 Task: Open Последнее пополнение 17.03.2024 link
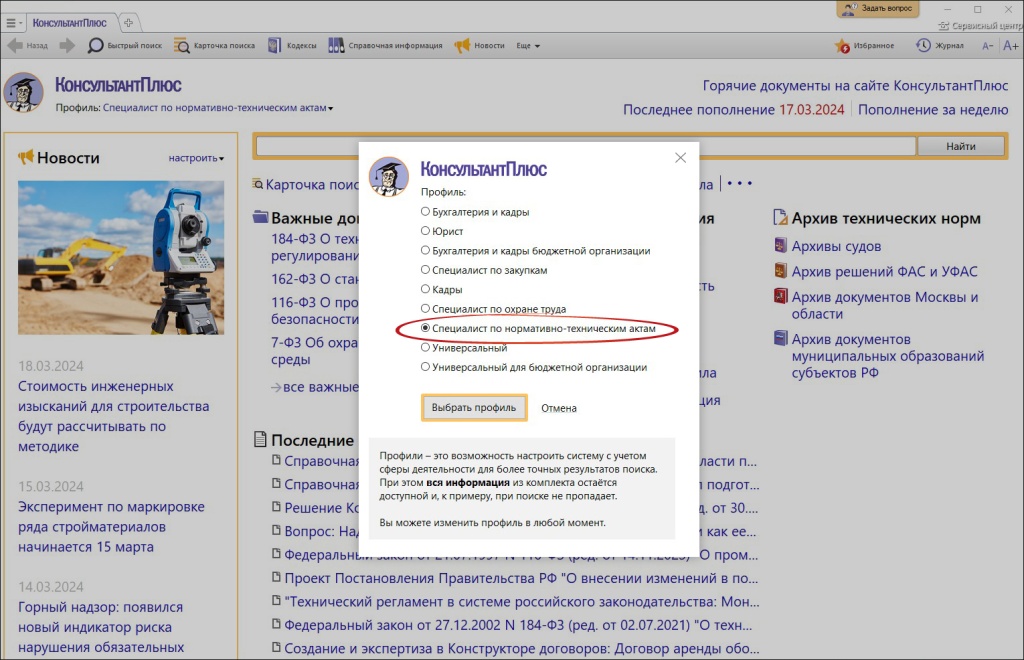click(x=733, y=110)
